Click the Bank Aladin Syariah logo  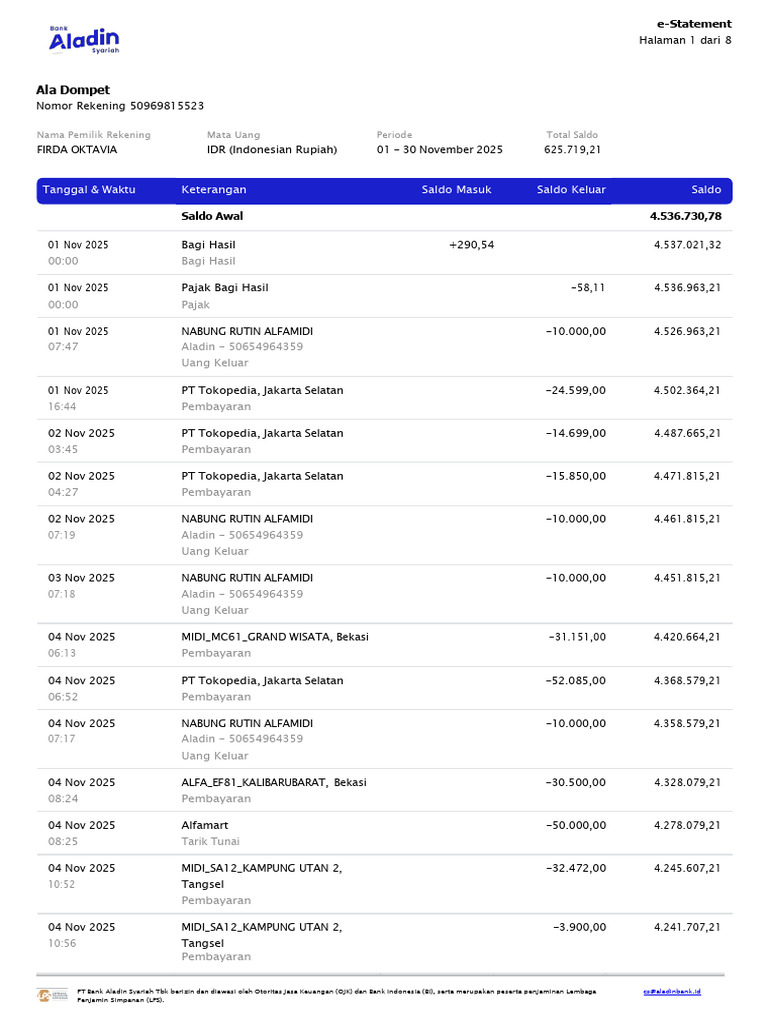click(x=84, y=40)
